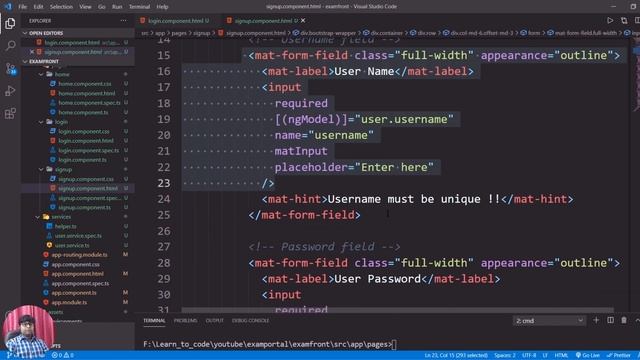This screenshot has height=360, width=640.
Task: Open Explorer more actions ellipsis menu
Action: (123, 20)
